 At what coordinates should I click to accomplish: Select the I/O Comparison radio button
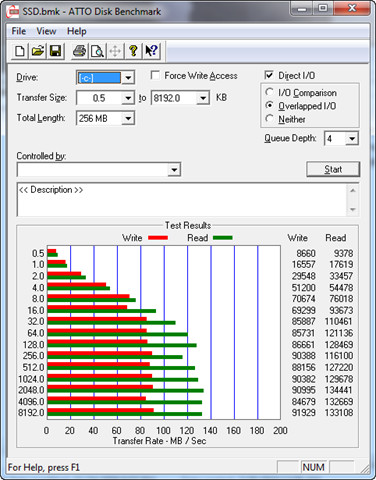(269, 92)
